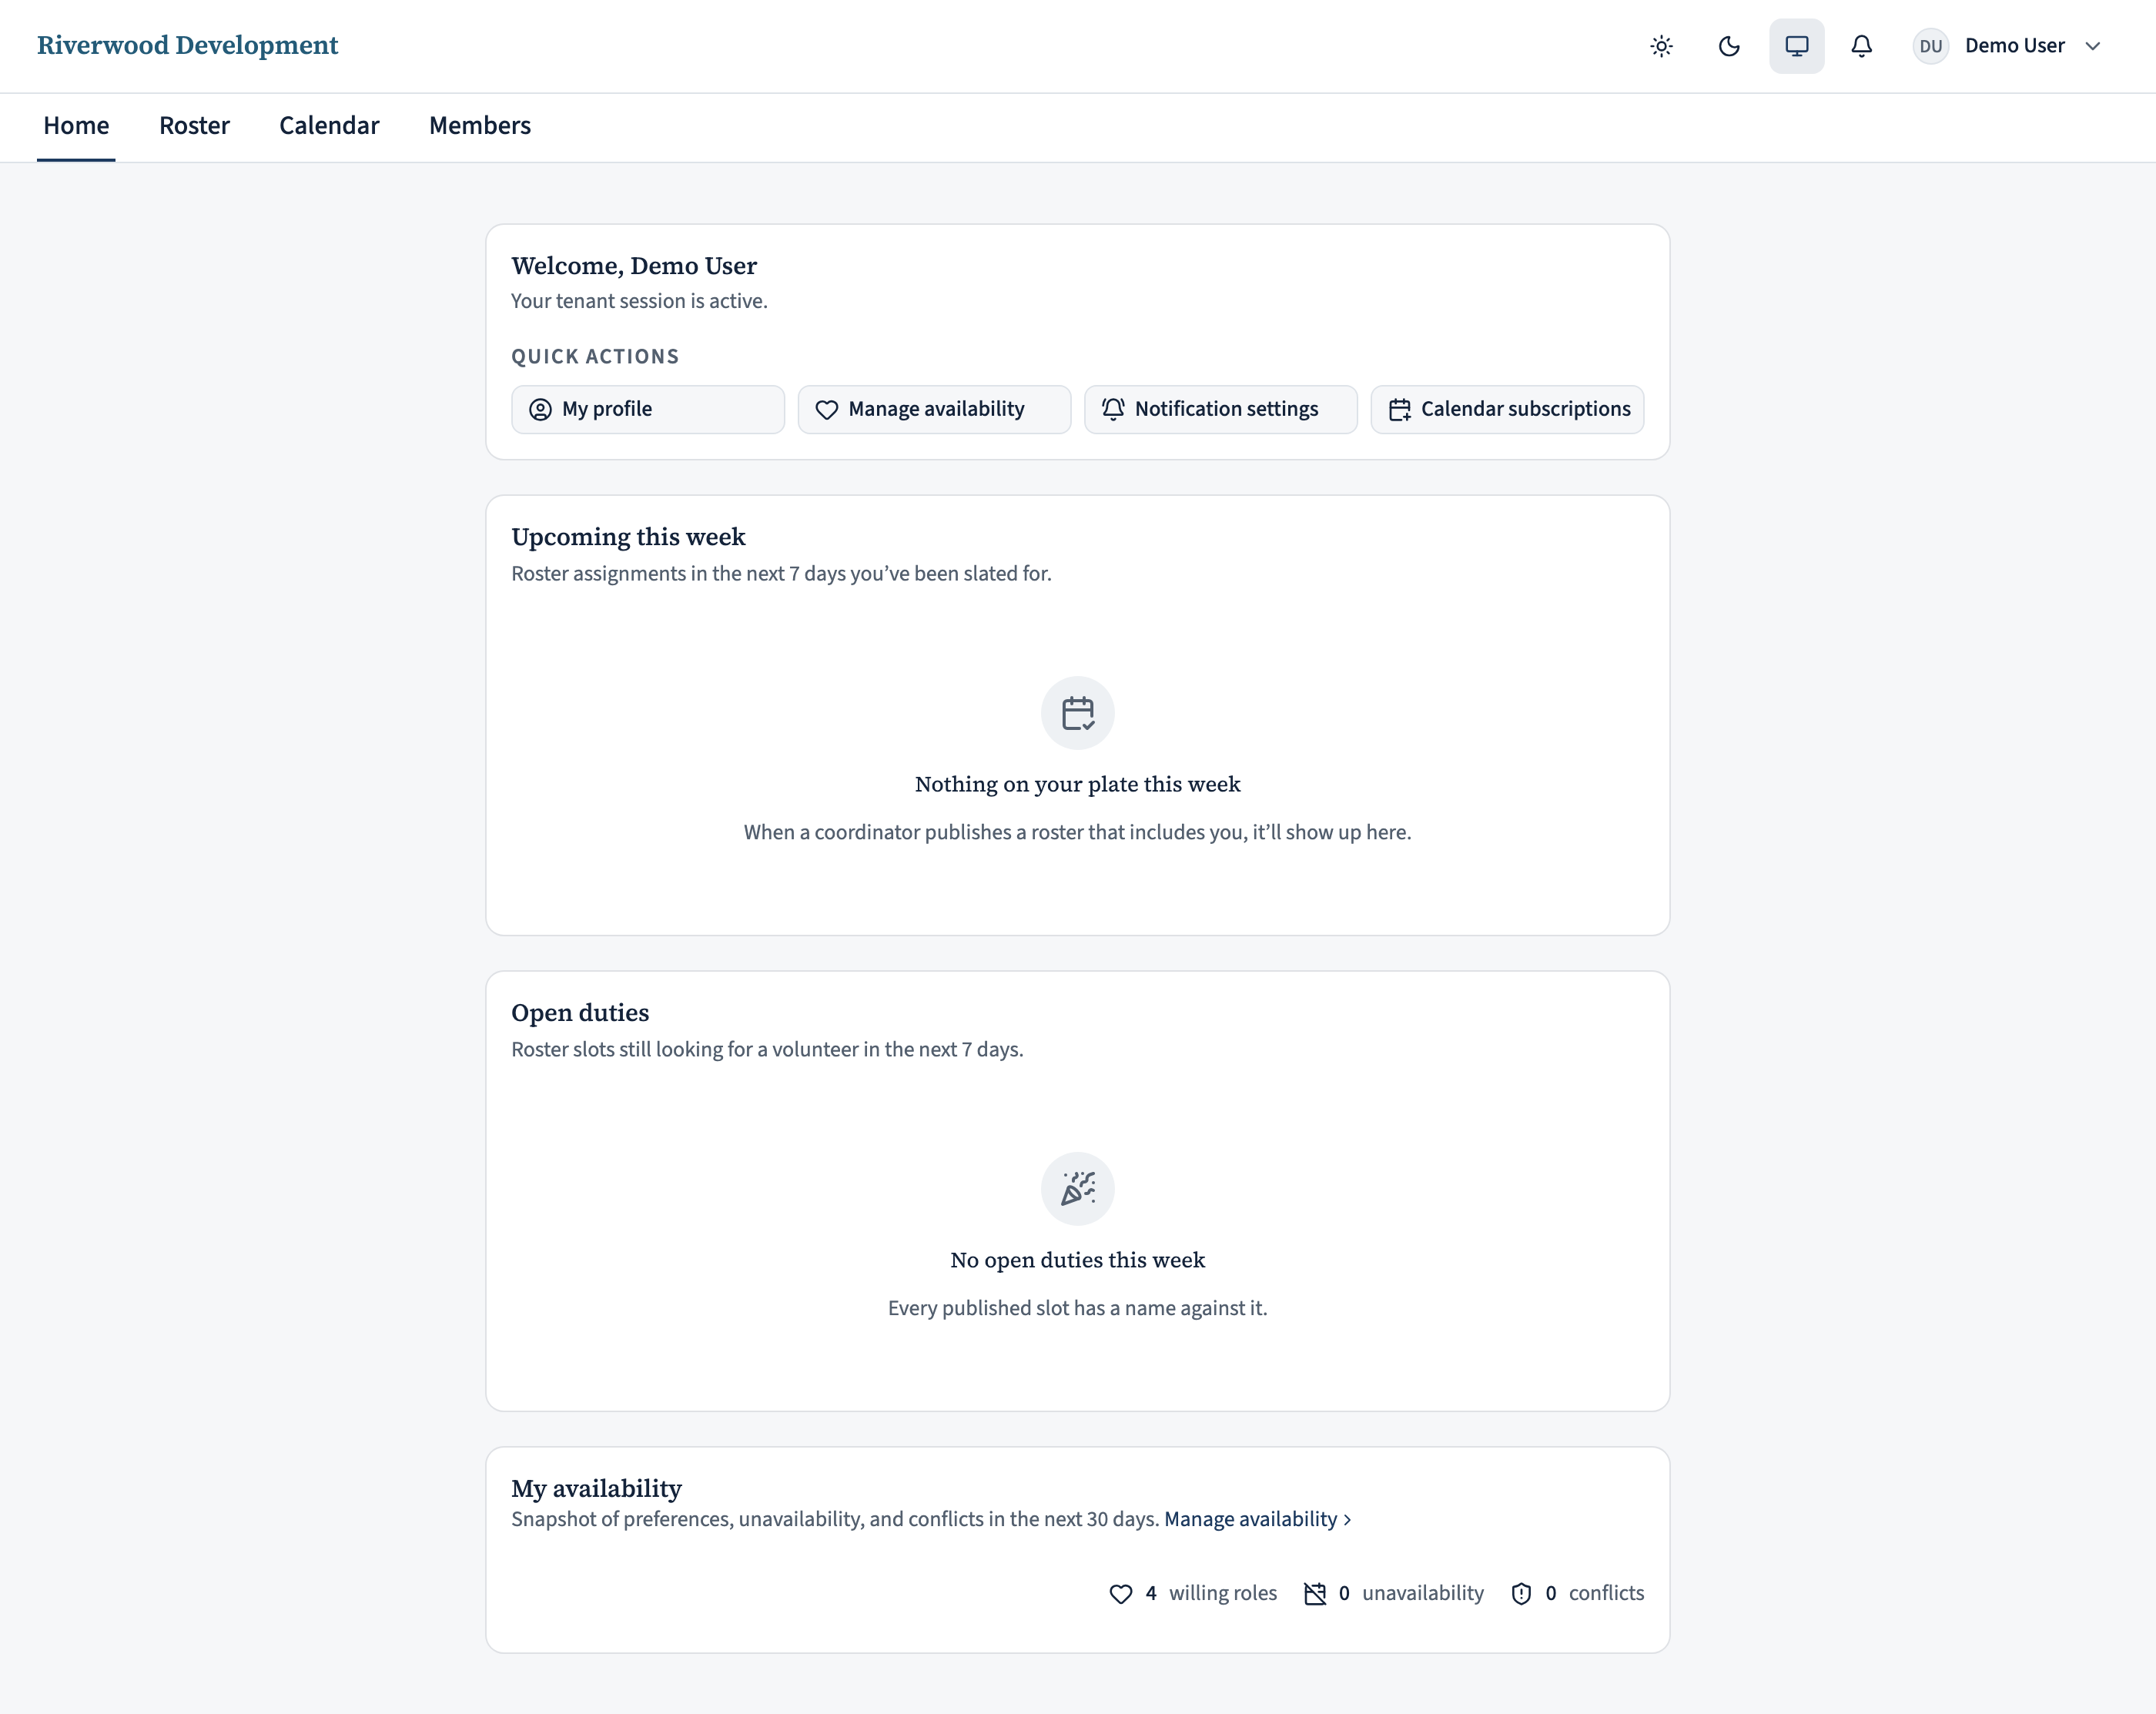Switch to the Members tab
This screenshot has height=1714, width=2156.
[x=480, y=126]
